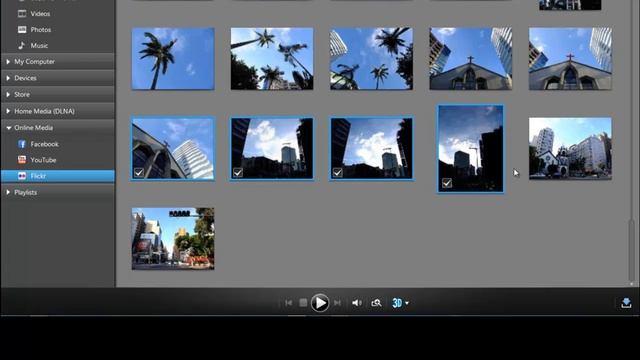Select the enlarged portrait skyline photo
The image size is (640, 360).
click(x=471, y=149)
